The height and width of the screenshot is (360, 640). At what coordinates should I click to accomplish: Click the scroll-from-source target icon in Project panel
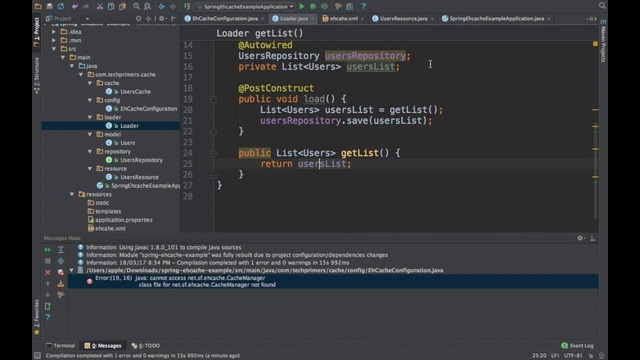click(x=139, y=18)
